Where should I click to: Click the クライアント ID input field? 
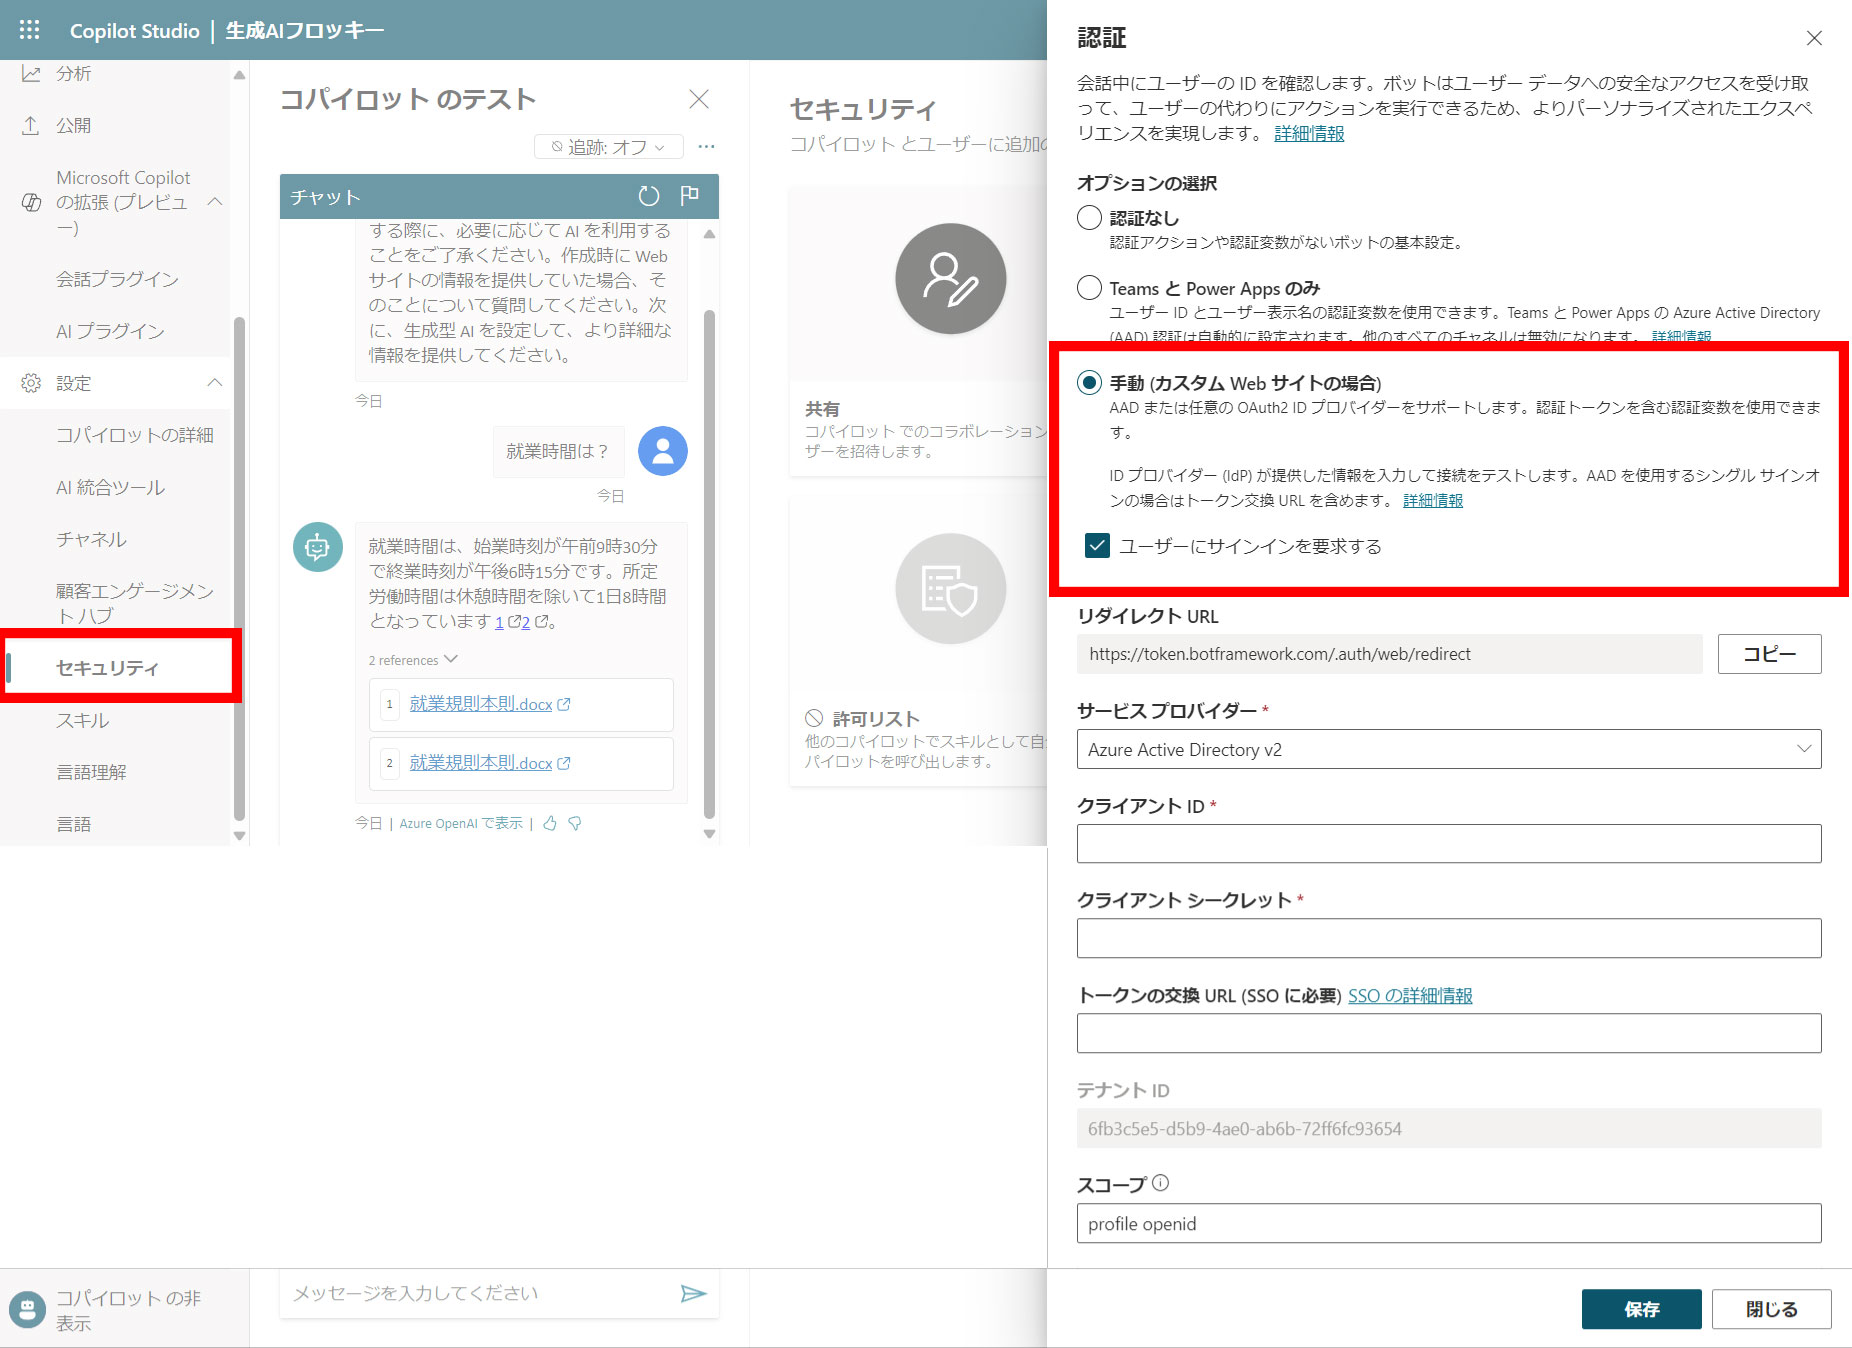(x=1449, y=843)
